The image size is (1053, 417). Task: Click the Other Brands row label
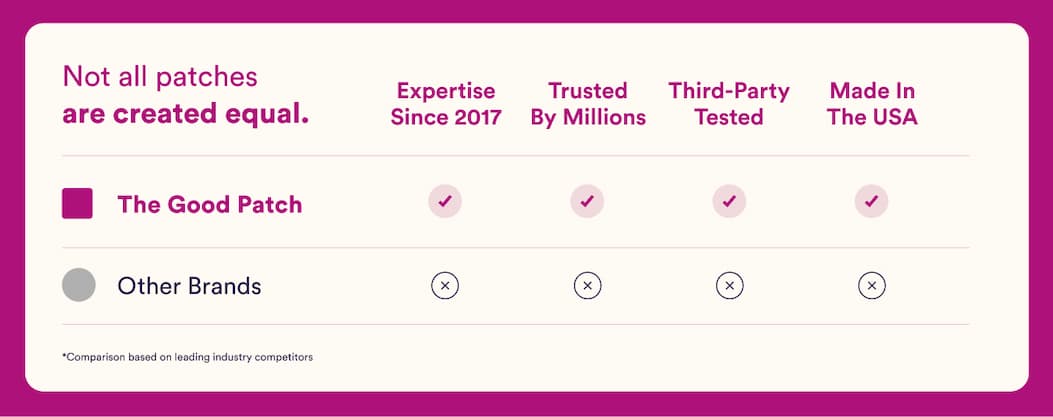point(189,286)
